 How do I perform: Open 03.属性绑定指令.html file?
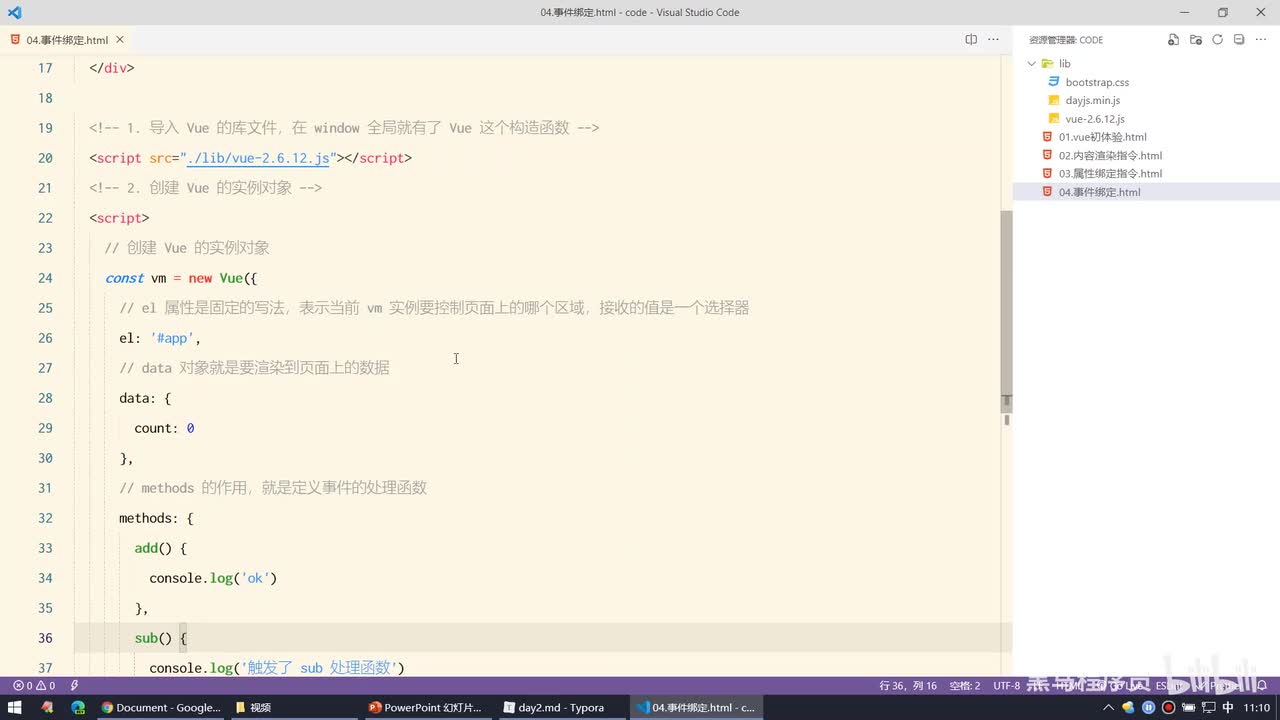pyautogui.click(x=1110, y=173)
